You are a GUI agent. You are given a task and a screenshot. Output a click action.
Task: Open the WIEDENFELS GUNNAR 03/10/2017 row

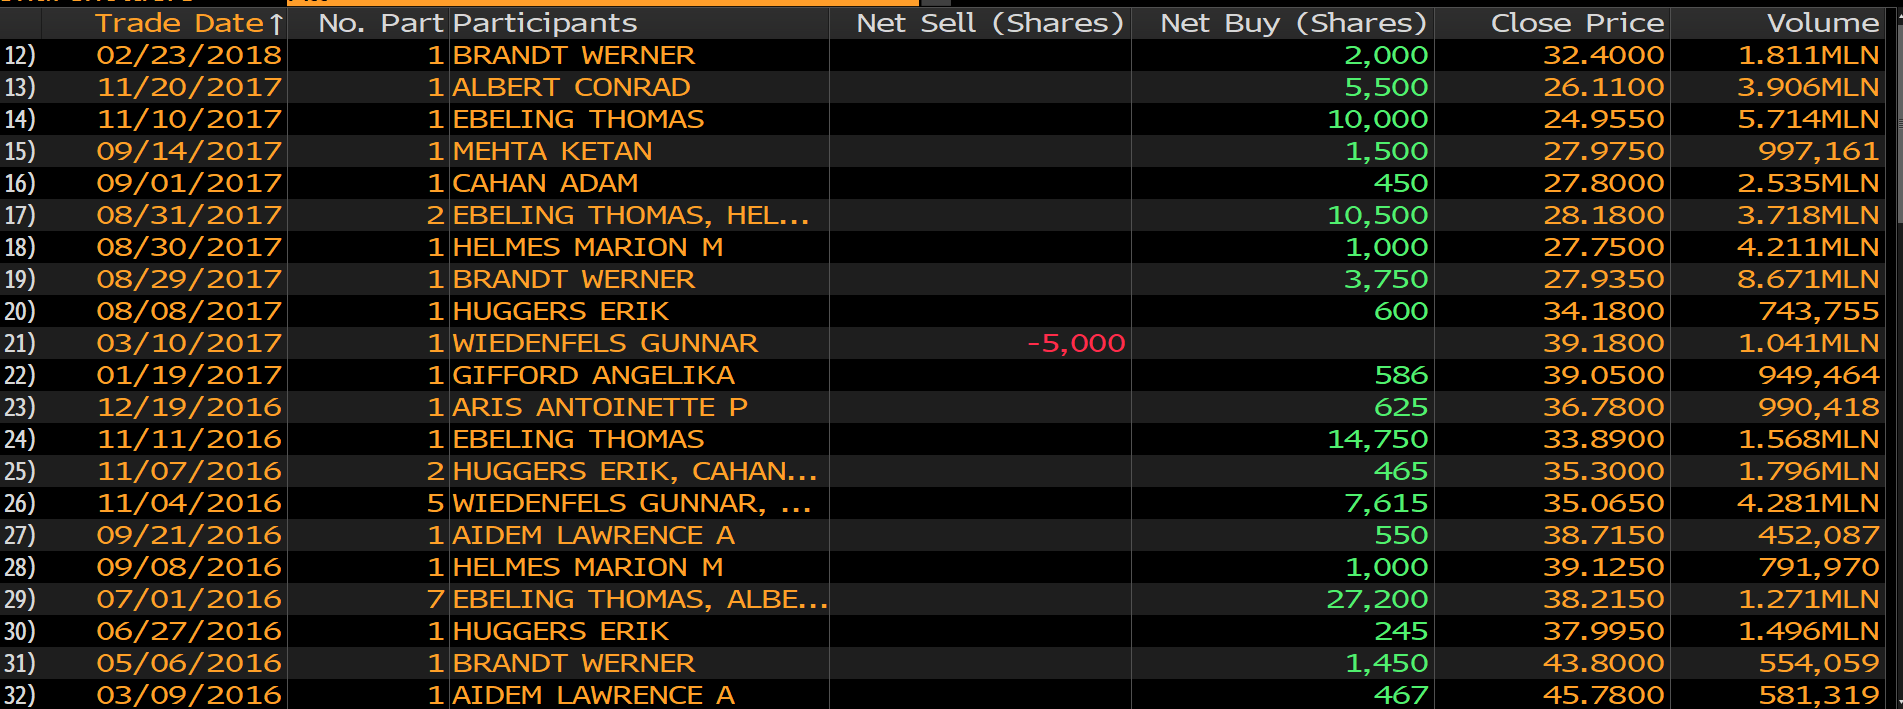click(604, 343)
